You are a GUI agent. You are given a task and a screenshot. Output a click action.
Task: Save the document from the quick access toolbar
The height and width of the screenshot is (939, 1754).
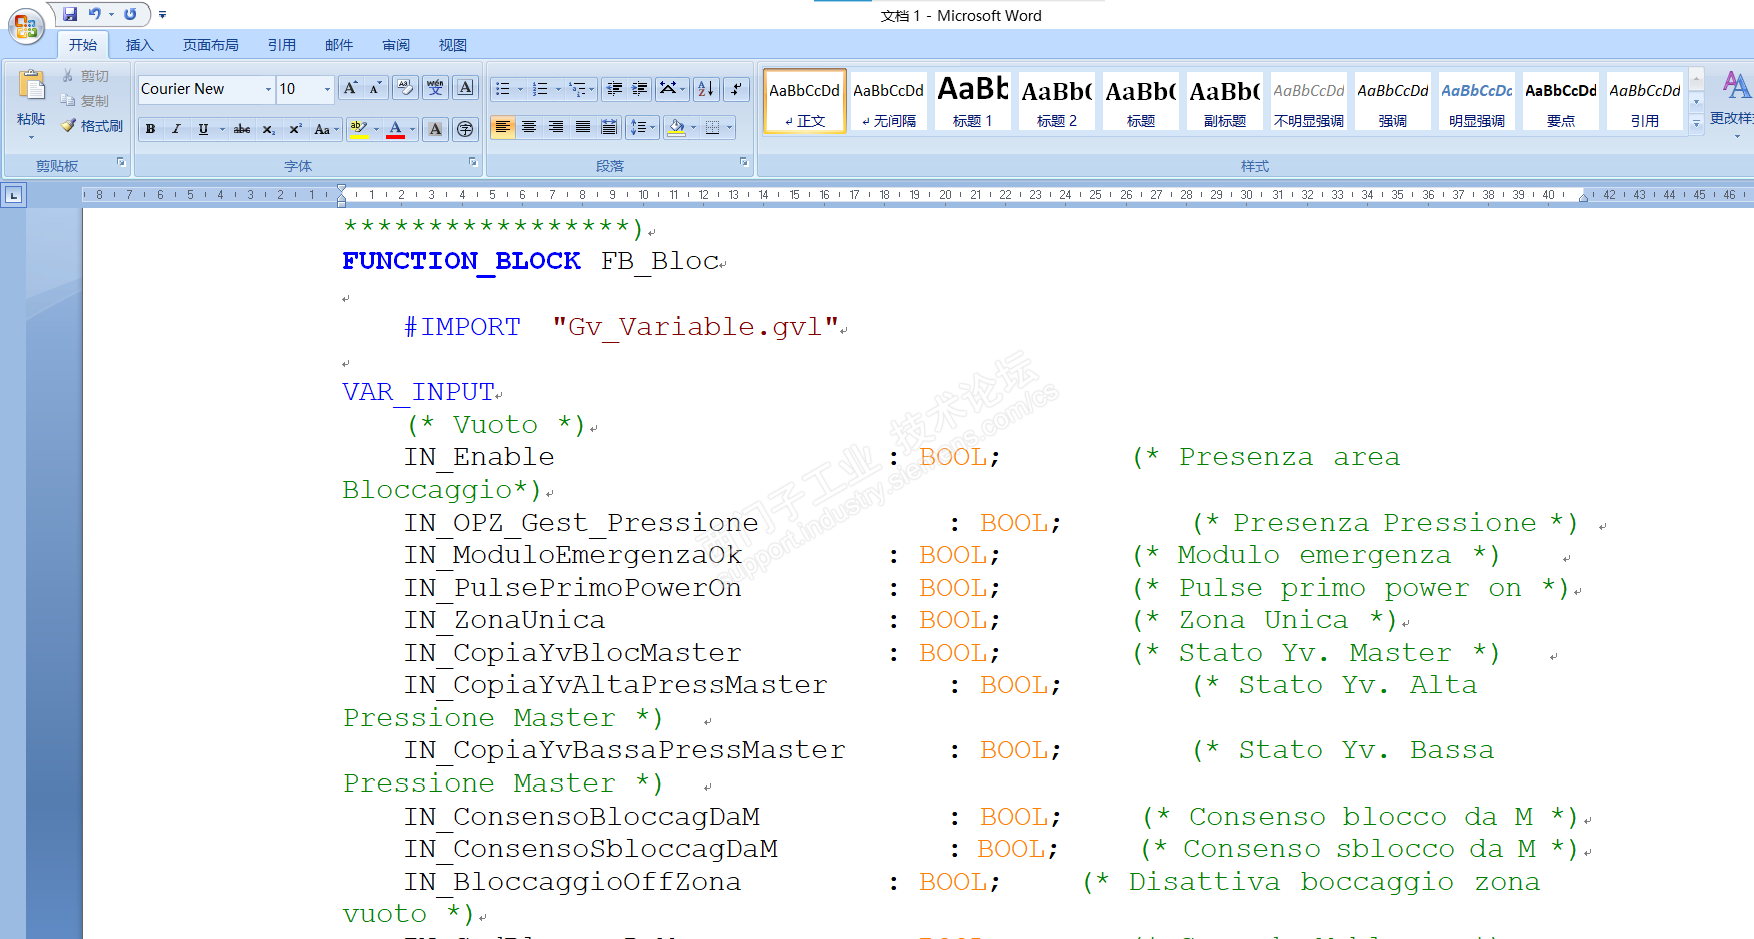pos(70,14)
